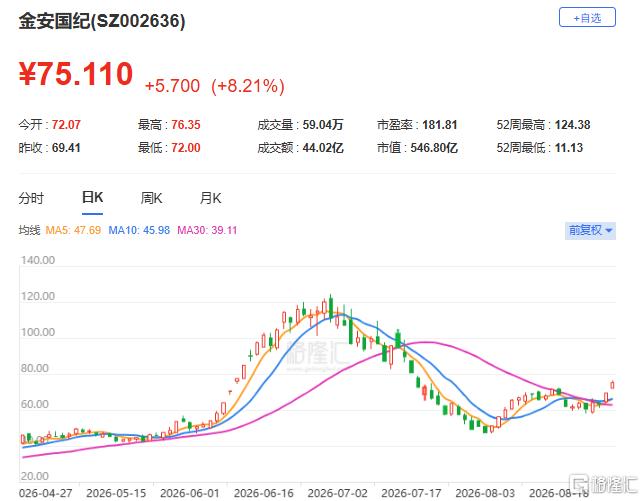Image resolution: width=644 pixels, height=501 pixels.
Task: Click the 2026-08-03 date axis label
Action: click(485, 493)
